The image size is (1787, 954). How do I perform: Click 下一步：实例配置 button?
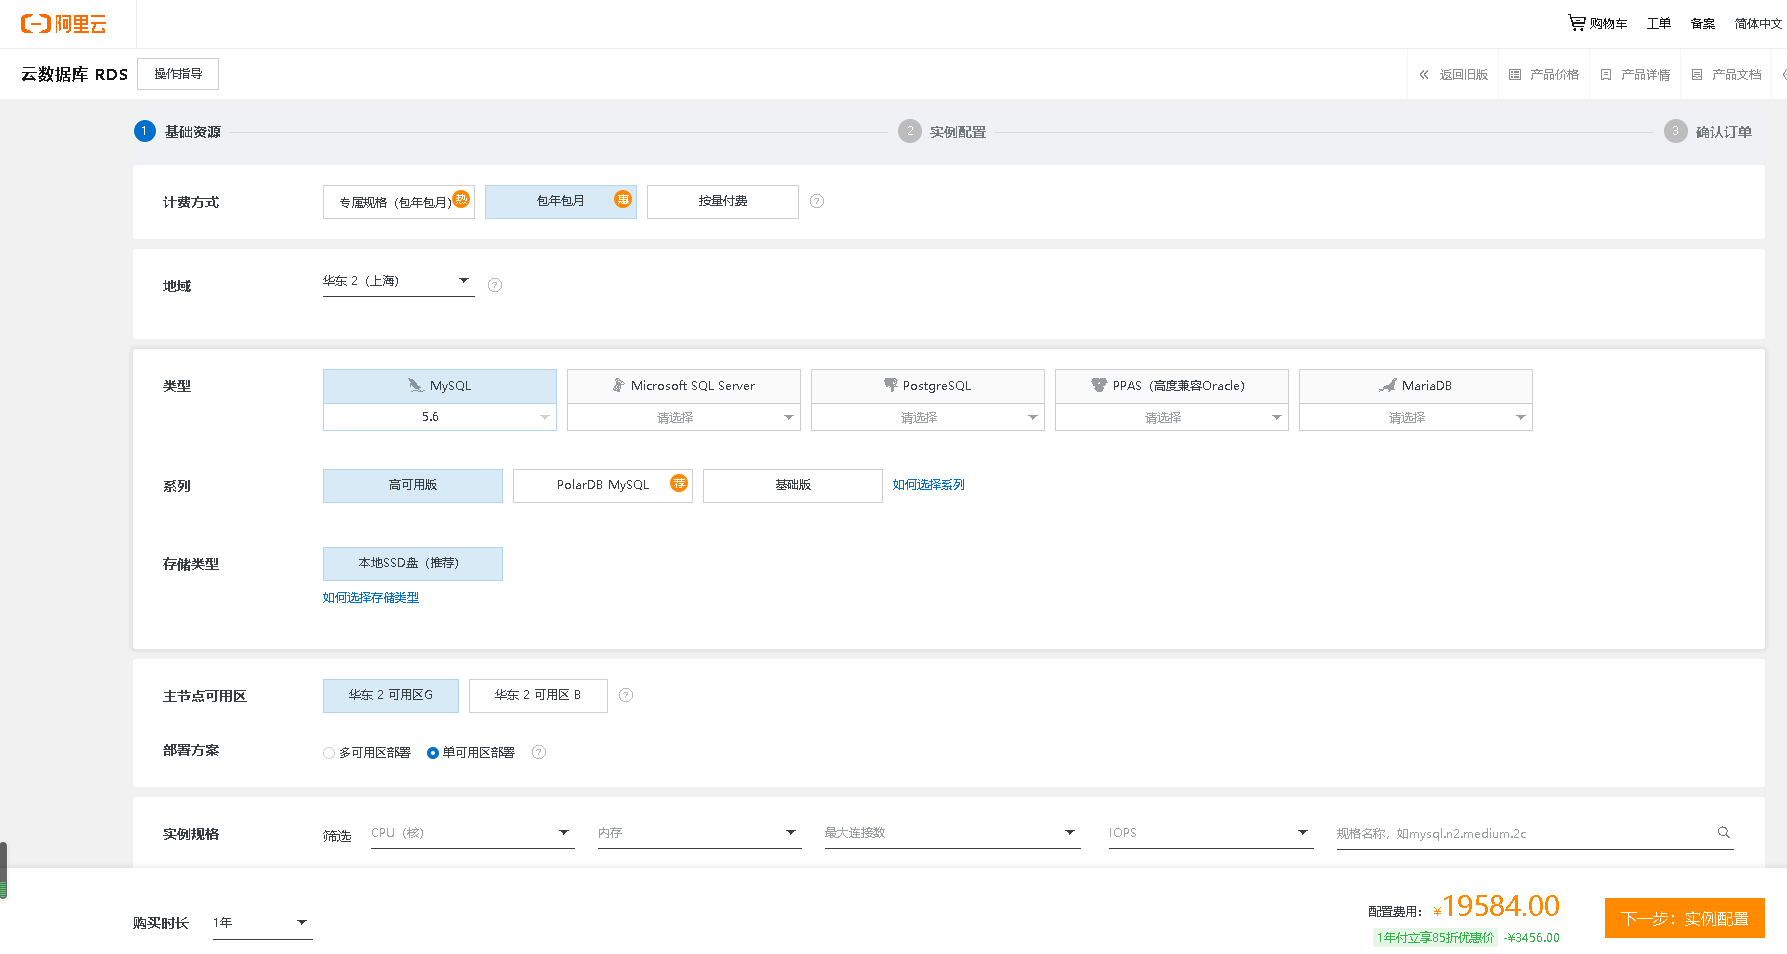coord(1685,918)
